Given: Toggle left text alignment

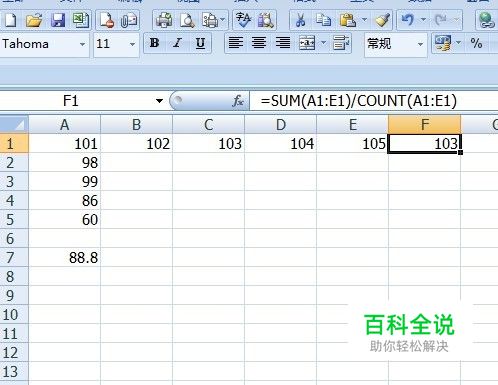Looking at the screenshot, I should [236, 43].
